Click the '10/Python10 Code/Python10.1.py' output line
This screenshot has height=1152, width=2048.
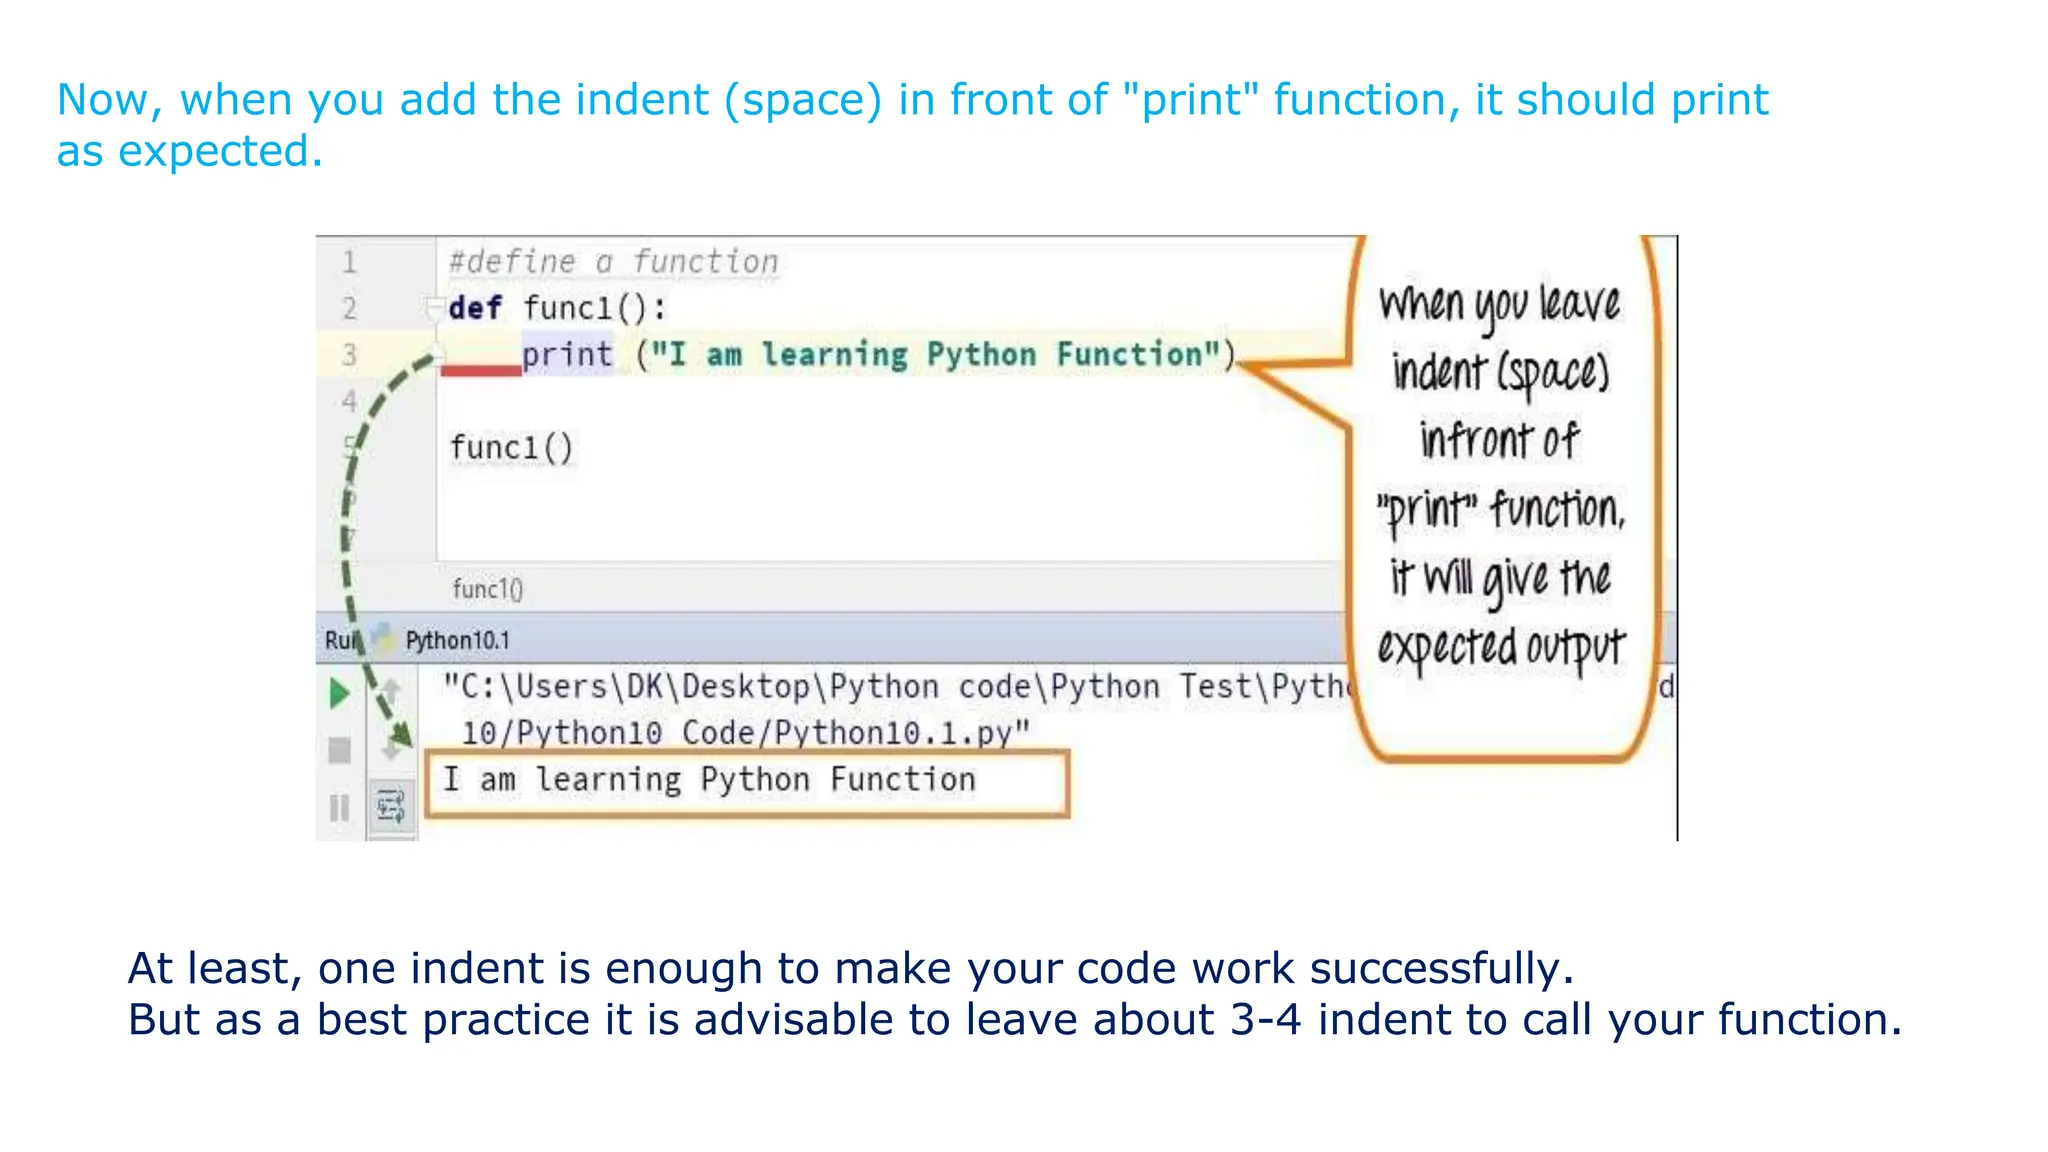click(745, 733)
